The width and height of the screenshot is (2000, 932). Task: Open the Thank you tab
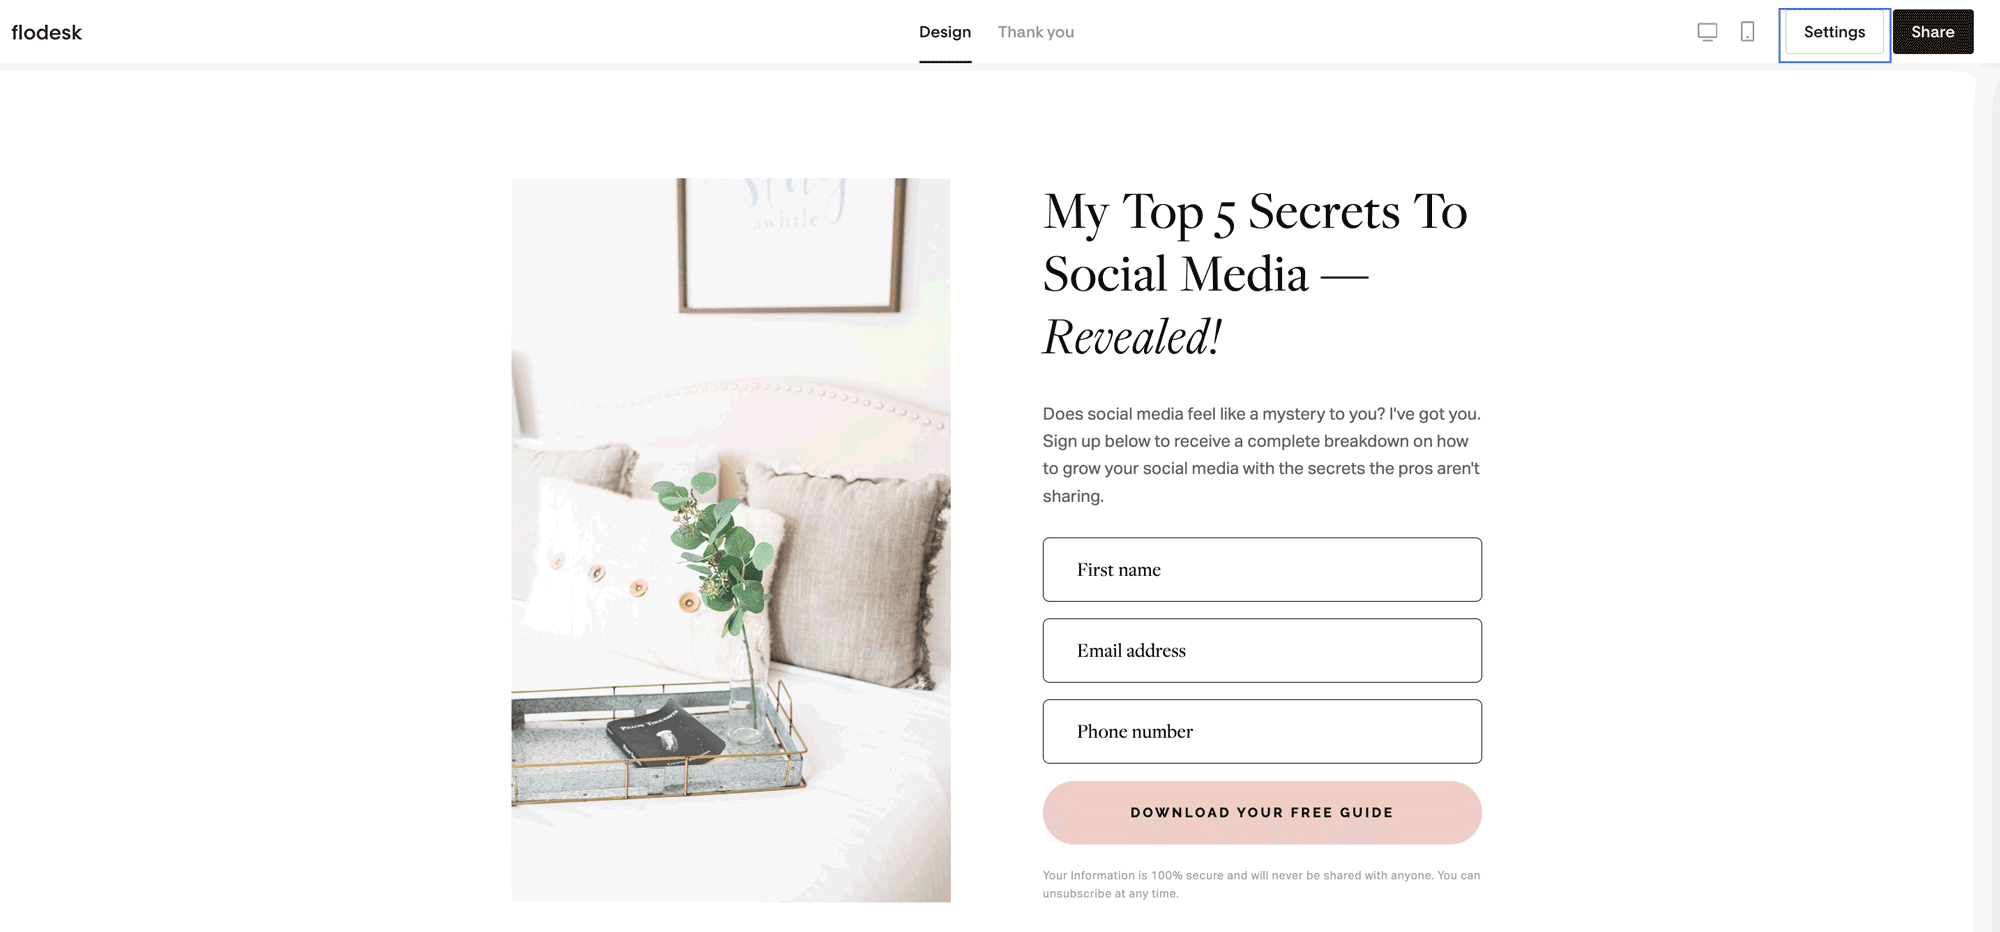pyautogui.click(x=1036, y=32)
